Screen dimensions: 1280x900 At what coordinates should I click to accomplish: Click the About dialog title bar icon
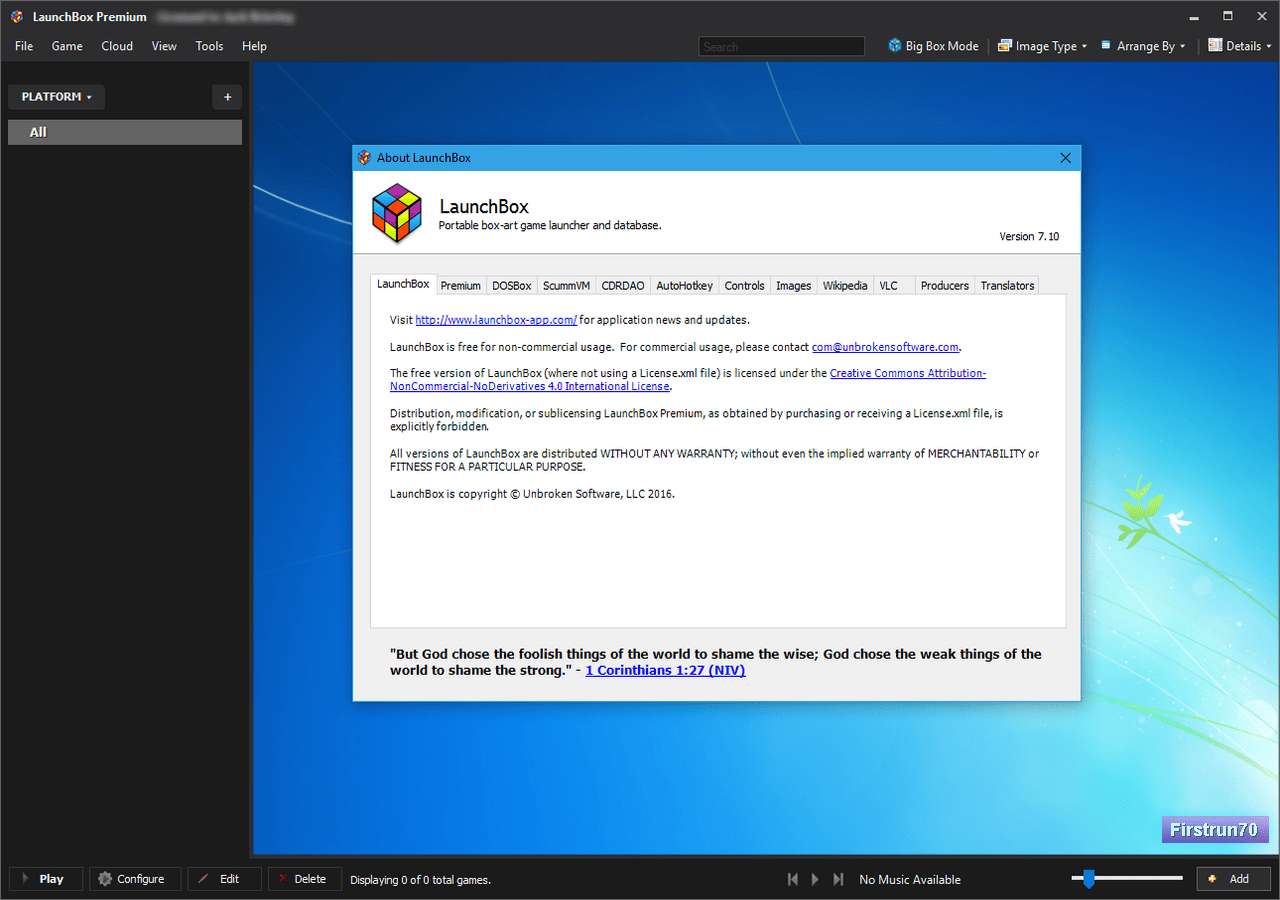click(364, 158)
